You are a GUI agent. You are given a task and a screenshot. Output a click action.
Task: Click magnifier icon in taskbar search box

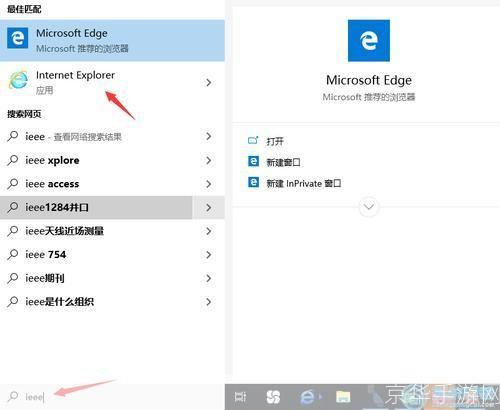13,396
